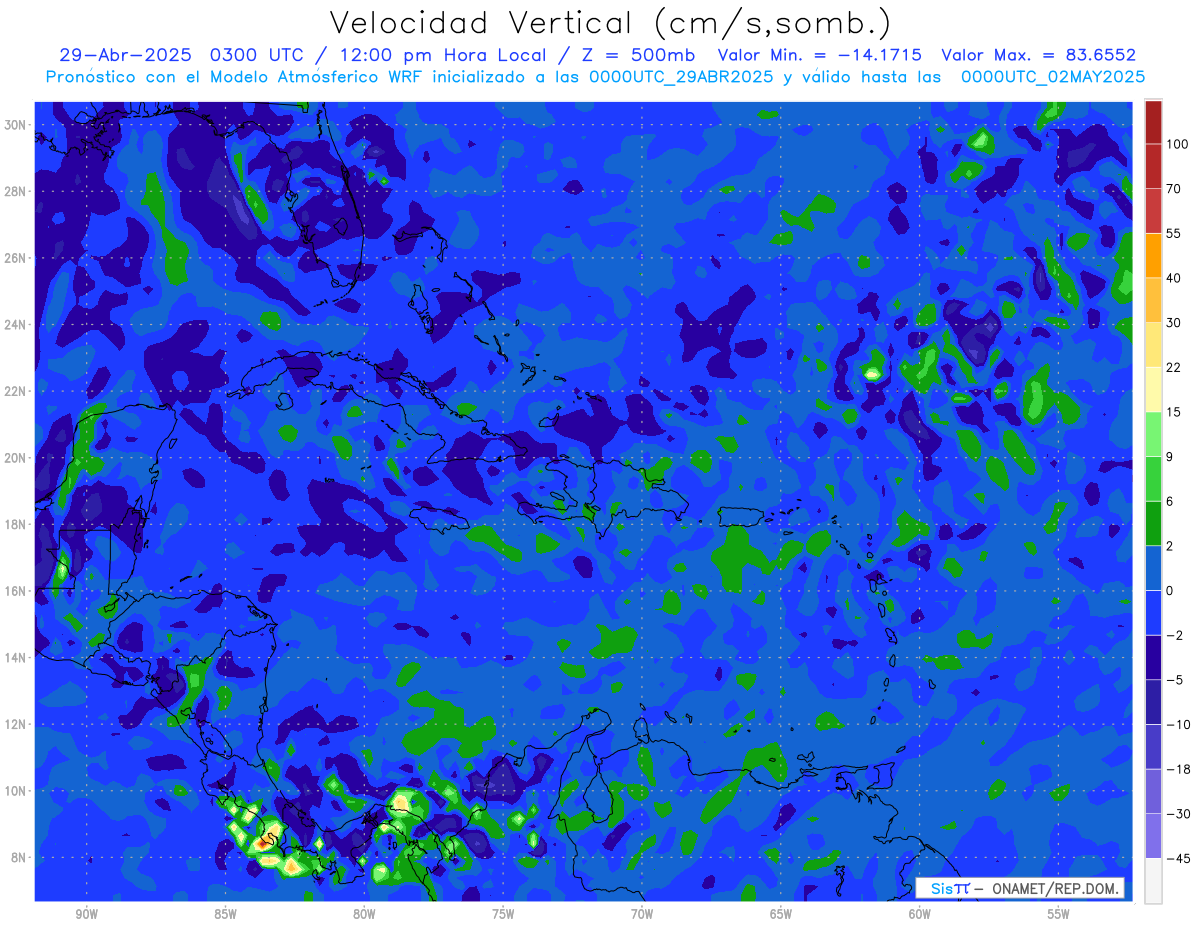Click the colorbar label "70"
Image resolution: width=1200 pixels, height=927 pixels.
coord(1174,188)
